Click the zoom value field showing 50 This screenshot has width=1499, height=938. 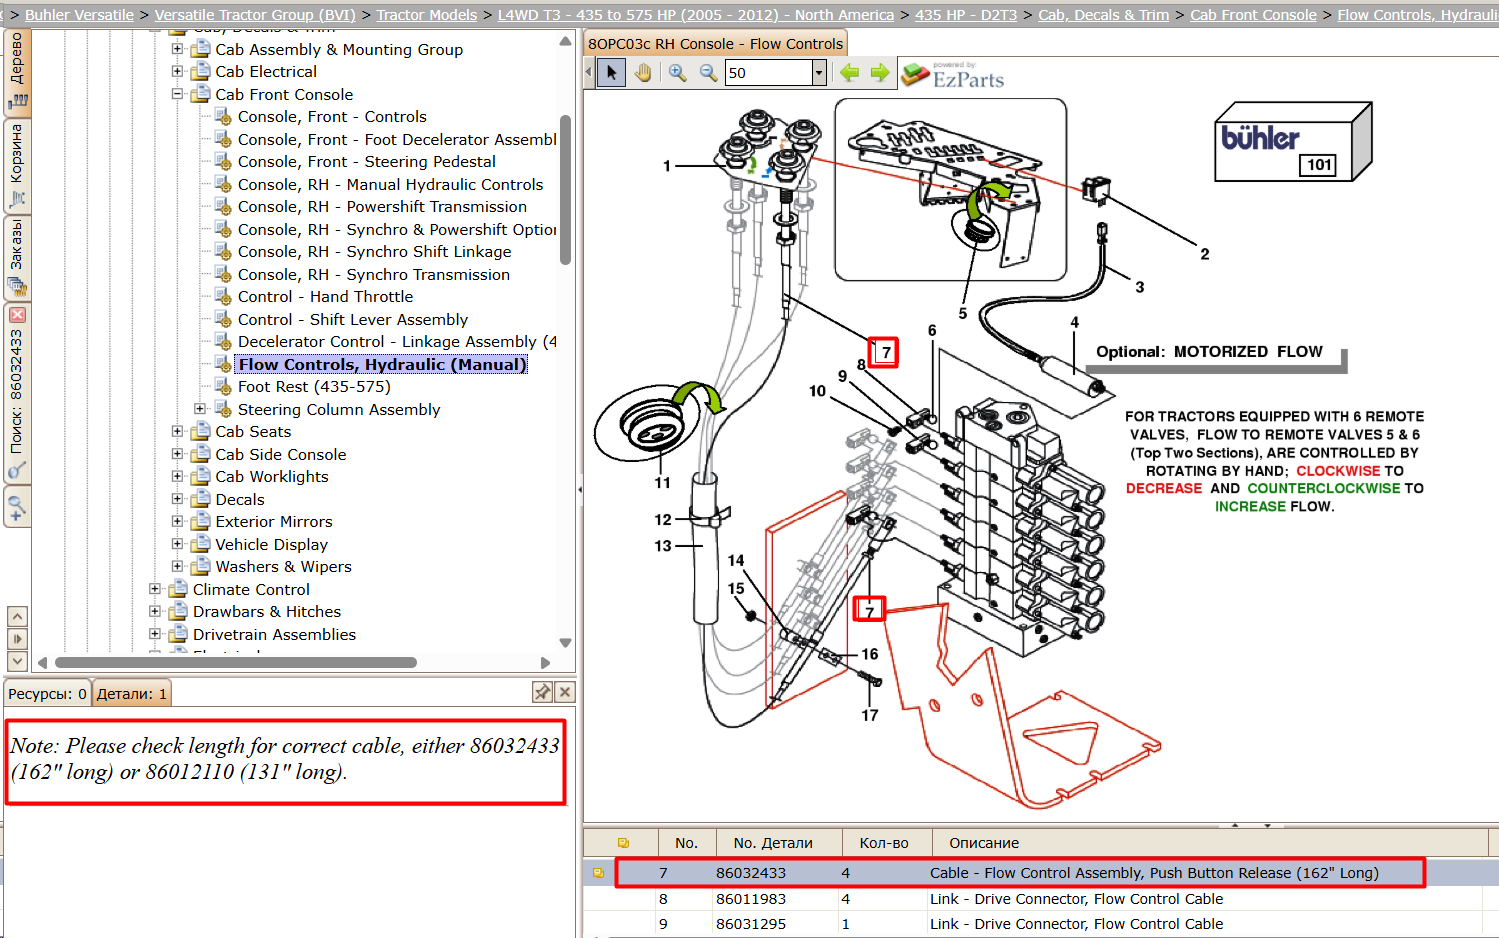point(769,73)
